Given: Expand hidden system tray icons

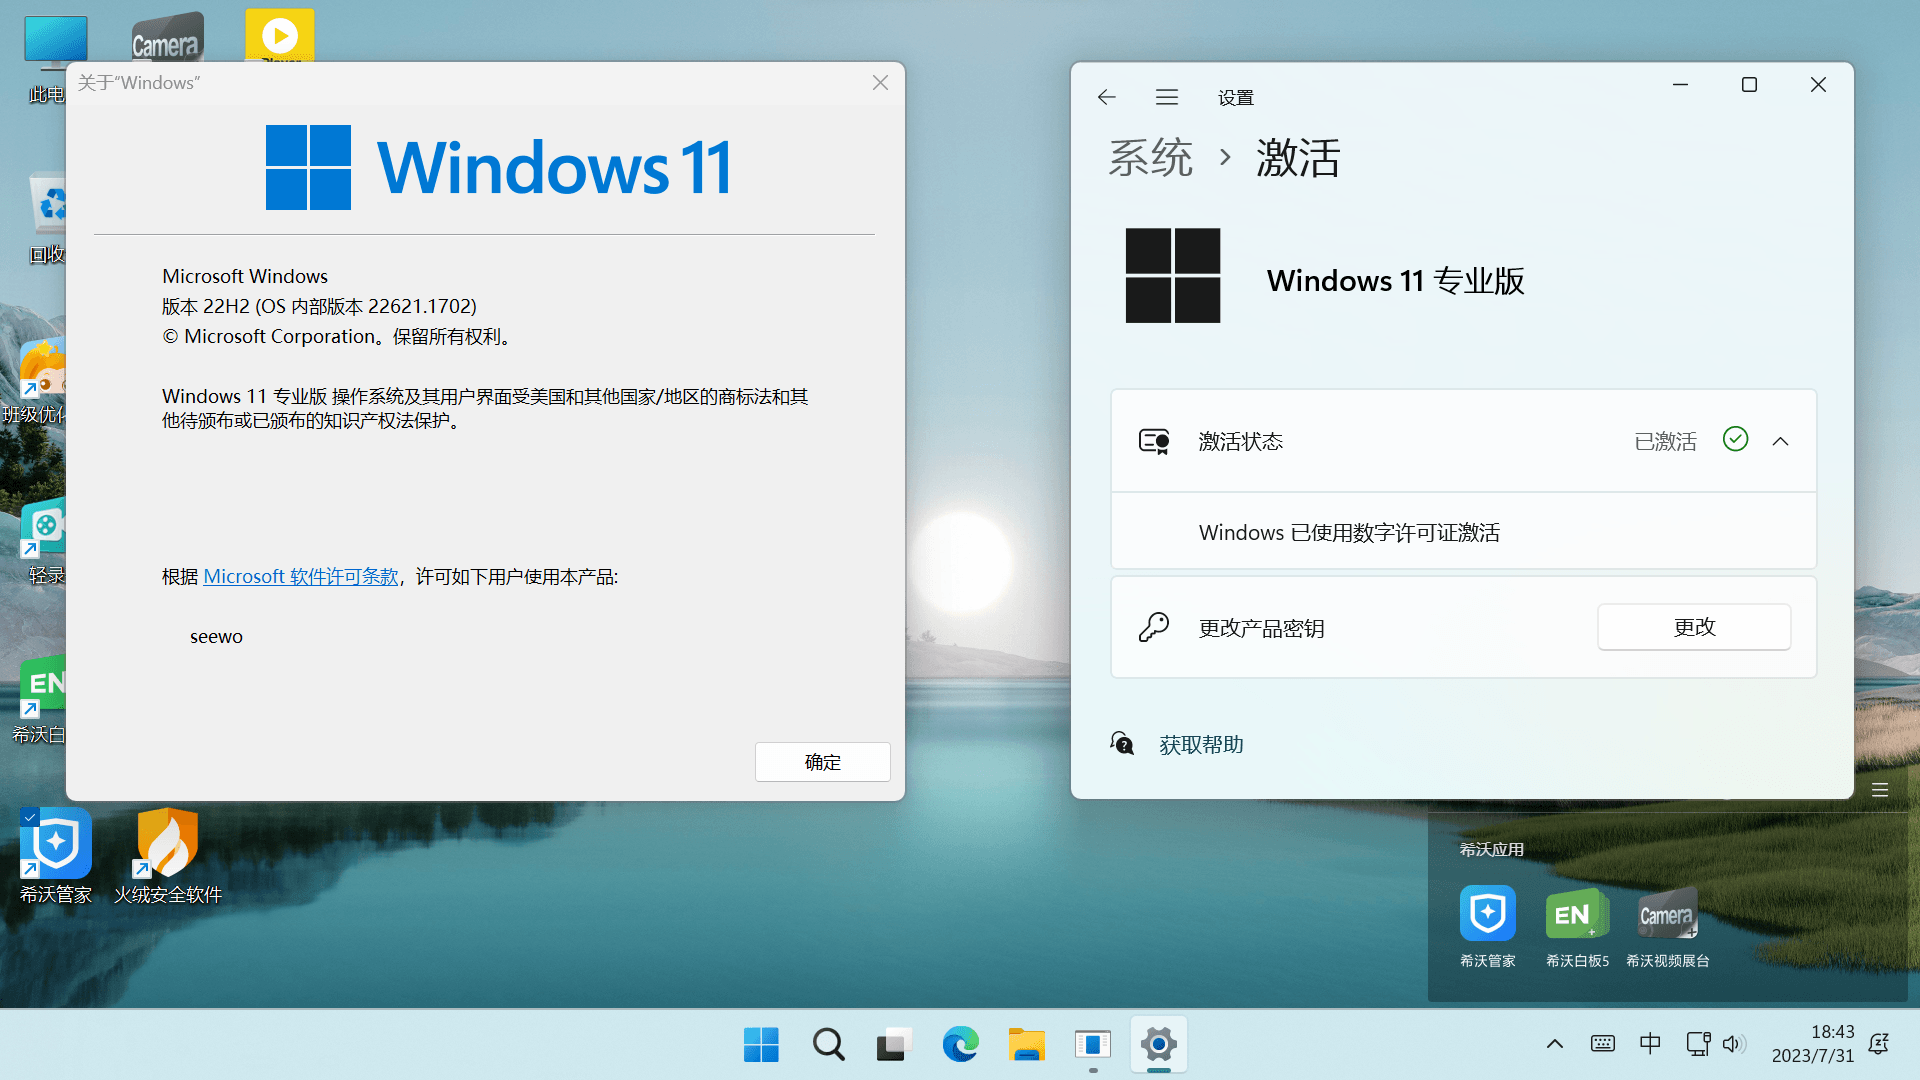Looking at the screenshot, I should tap(1555, 1045).
